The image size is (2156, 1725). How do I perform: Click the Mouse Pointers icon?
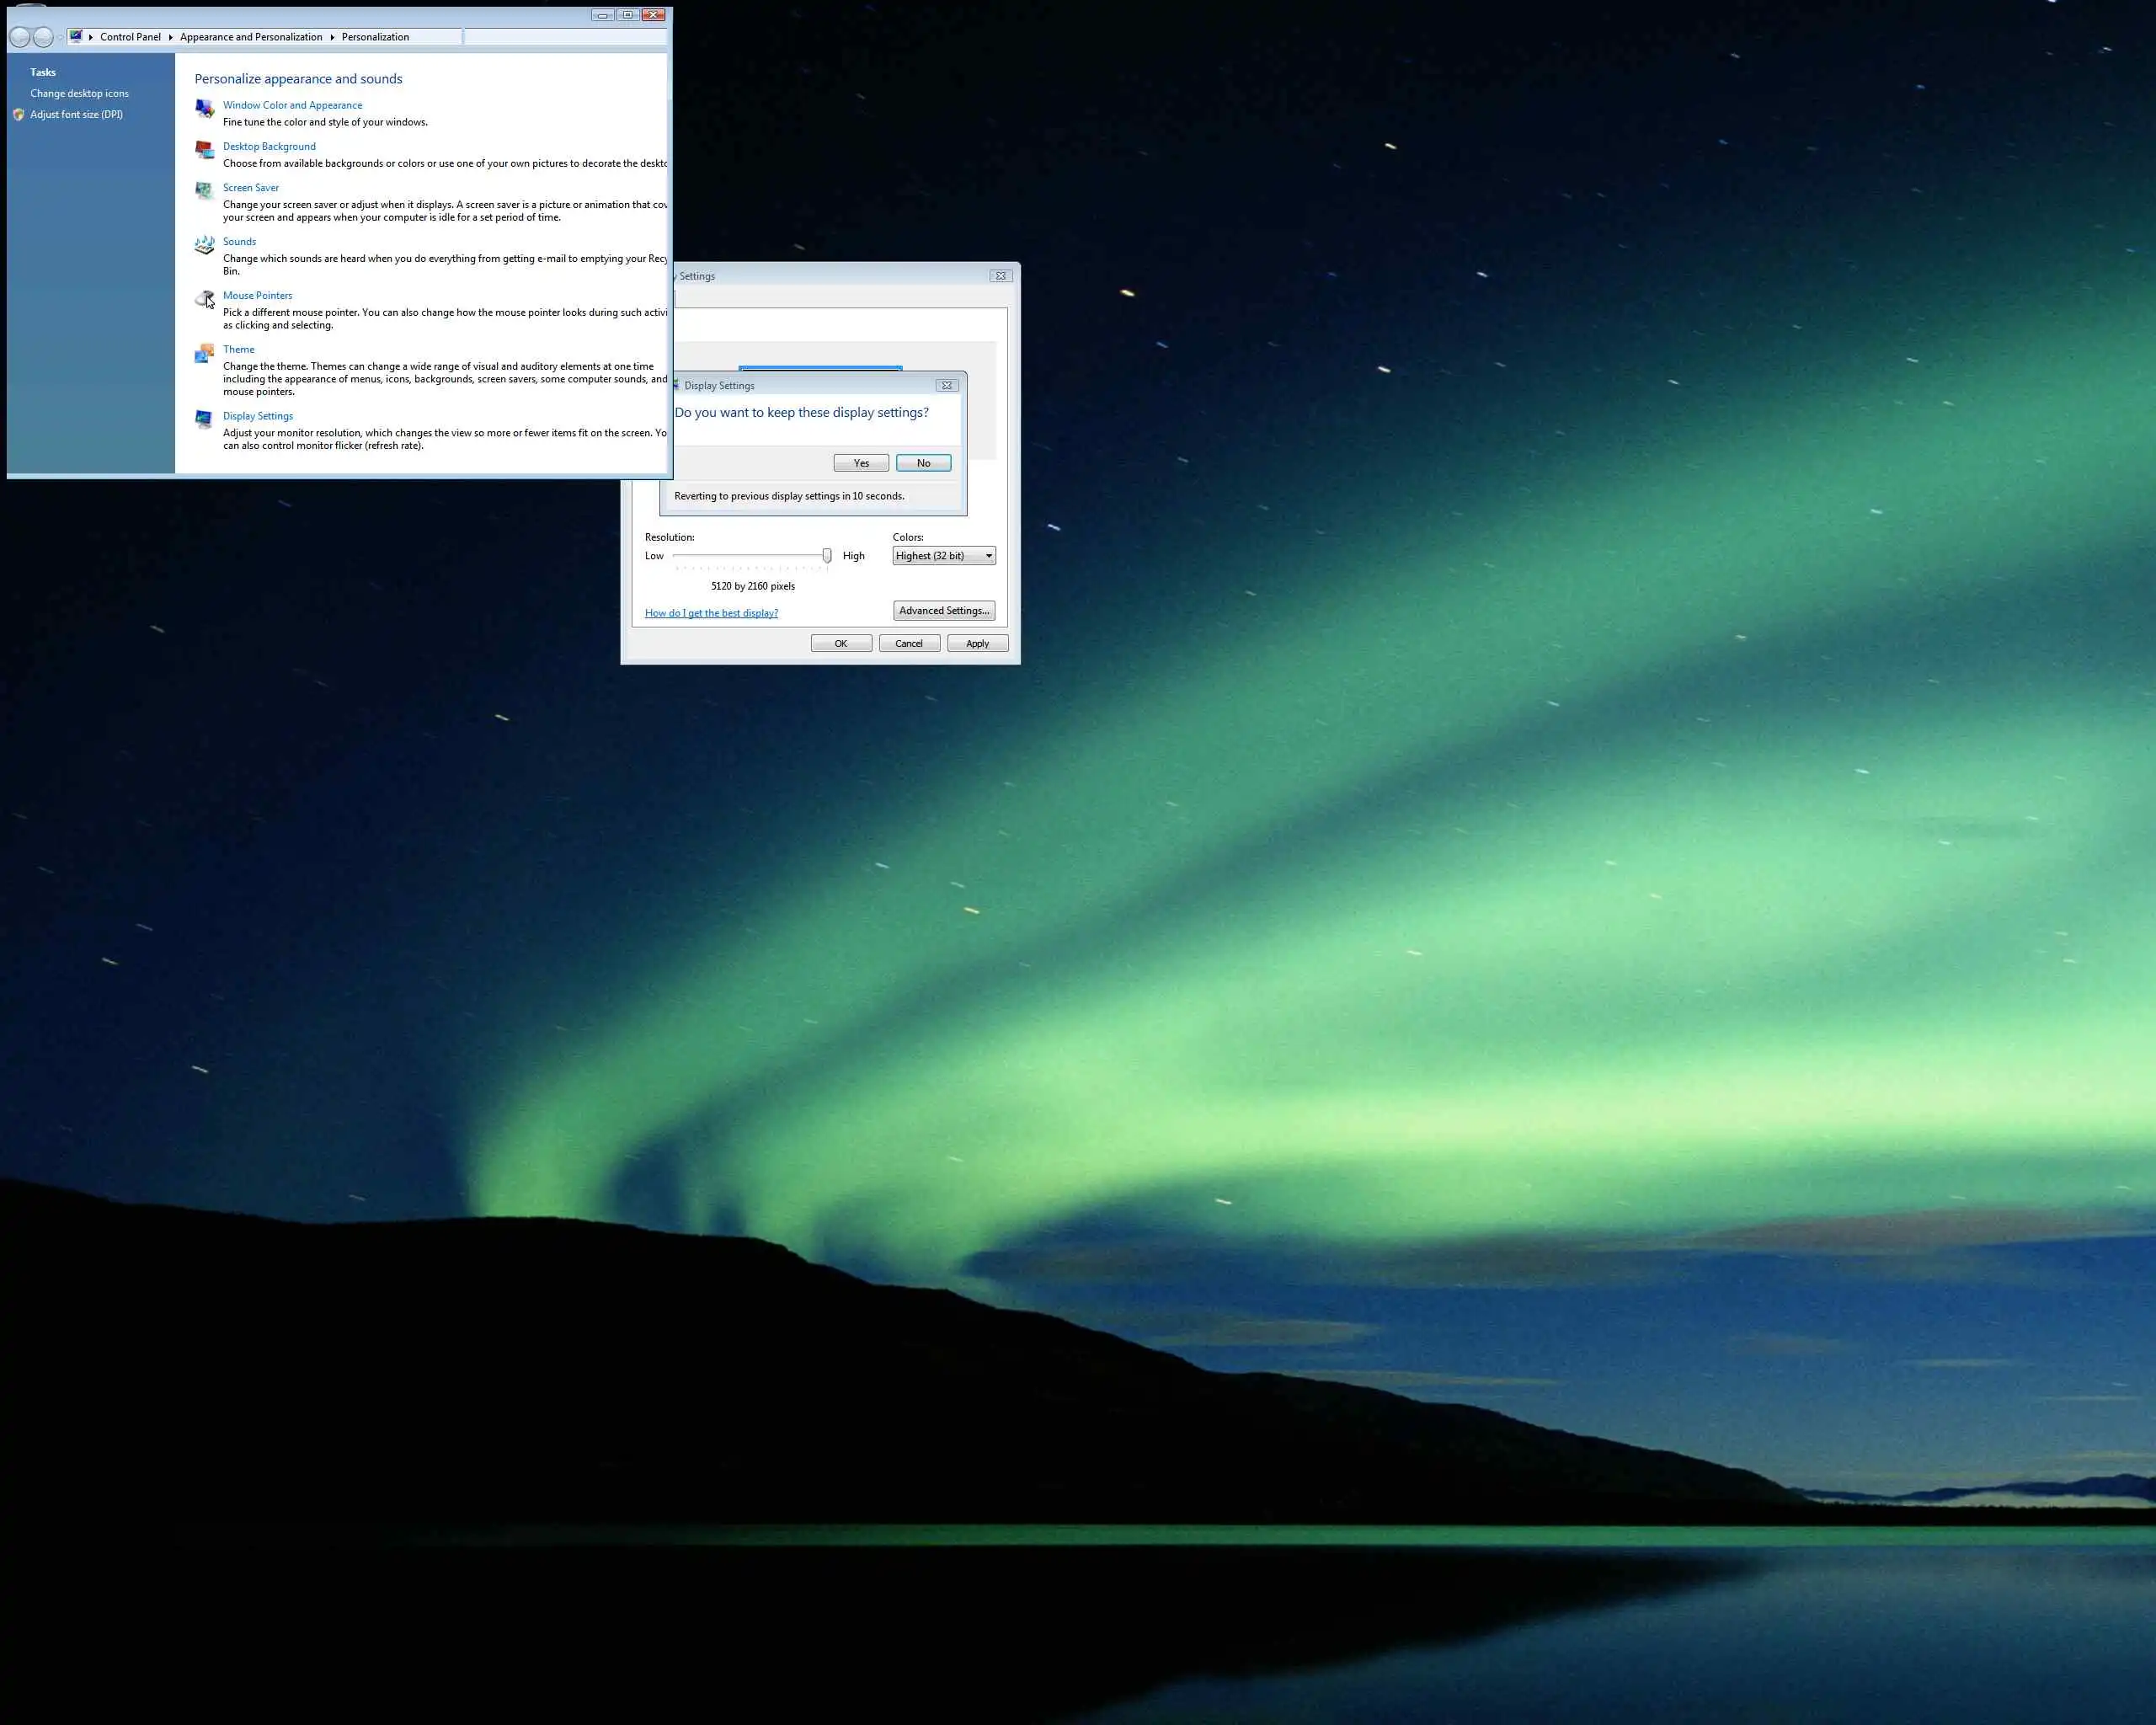[x=204, y=298]
